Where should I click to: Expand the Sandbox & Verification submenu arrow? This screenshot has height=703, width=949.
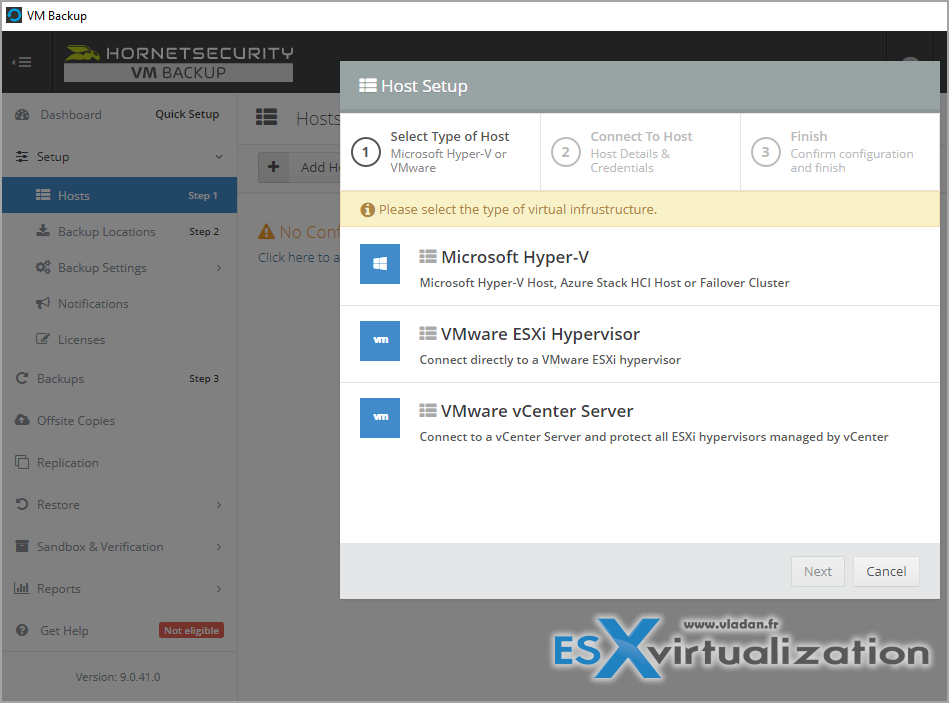[219, 547]
